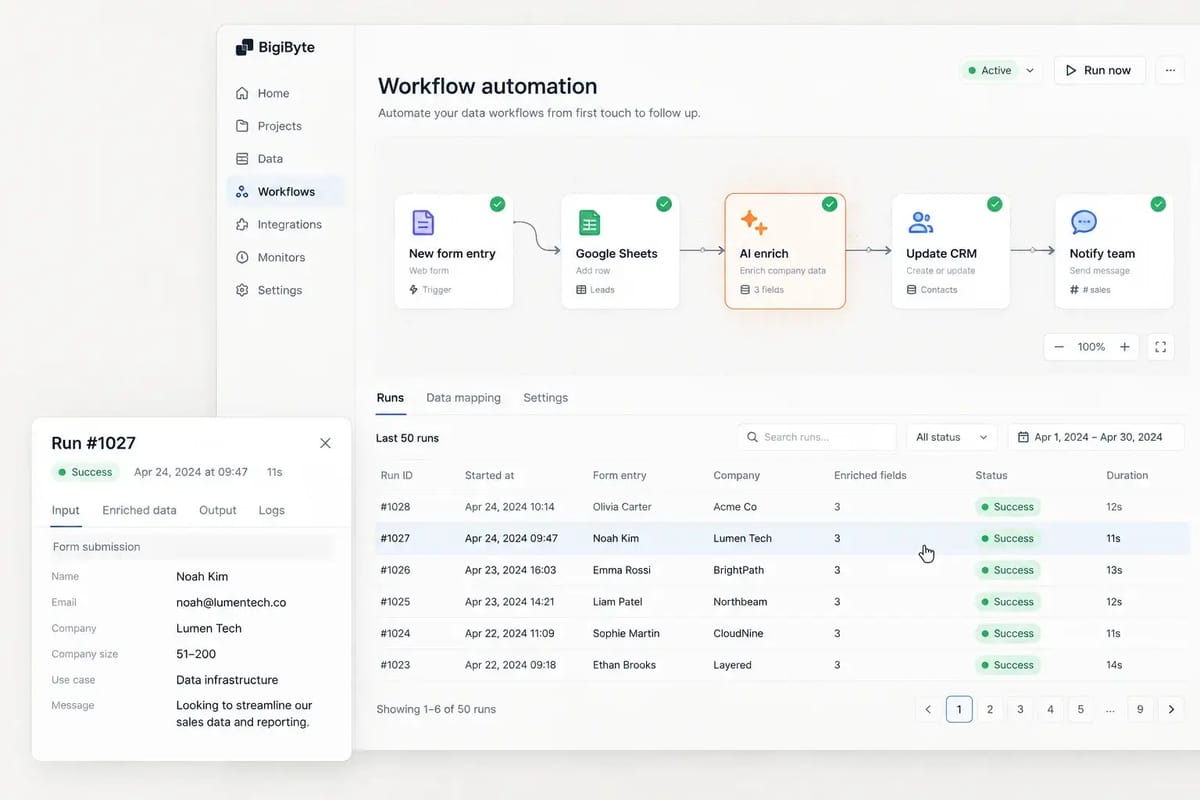
Task: Click the Success badge in Run #1027 panel
Action: click(85, 472)
